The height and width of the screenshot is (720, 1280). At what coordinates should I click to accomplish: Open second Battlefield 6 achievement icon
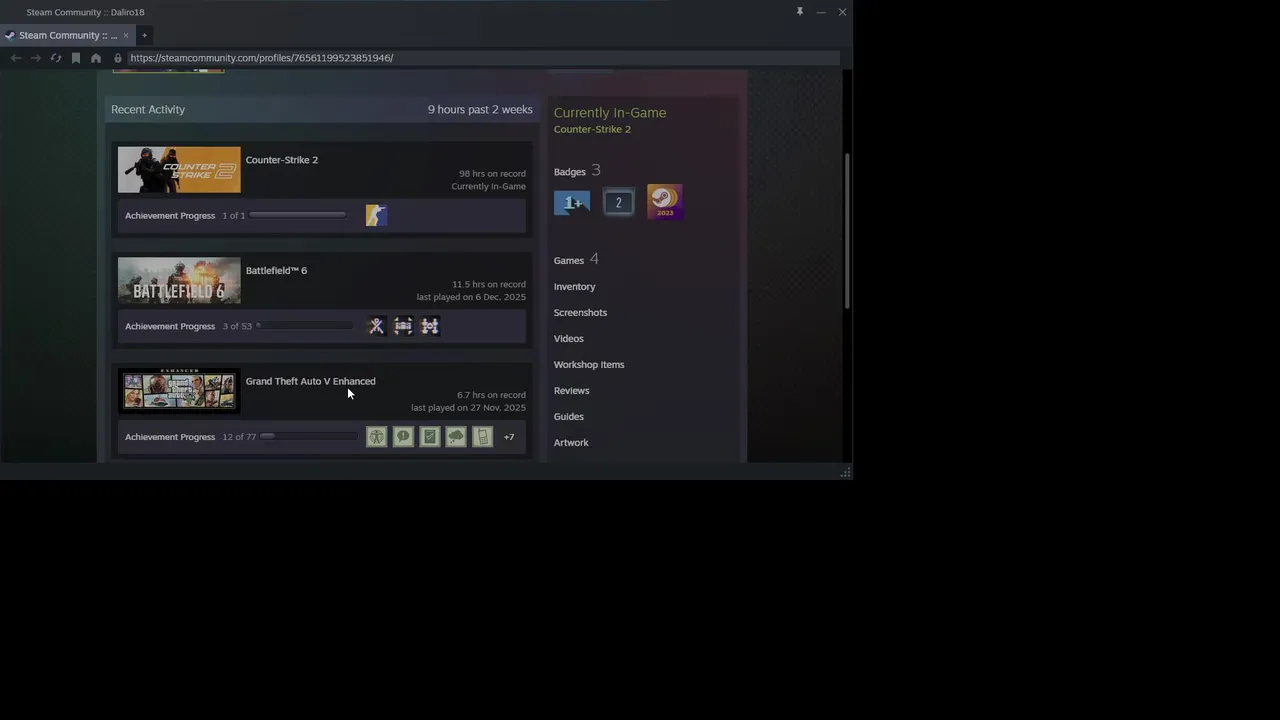click(x=403, y=326)
